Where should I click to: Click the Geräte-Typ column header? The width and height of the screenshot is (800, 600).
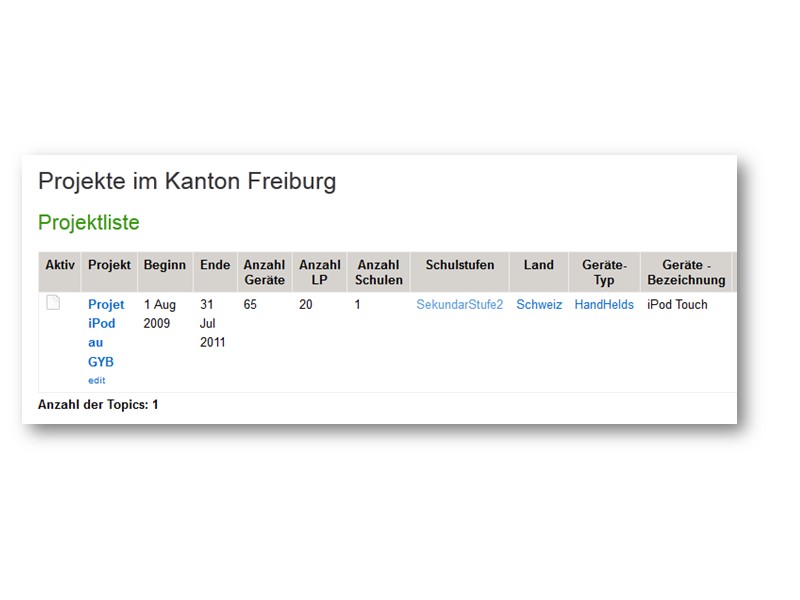pos(604,272)
